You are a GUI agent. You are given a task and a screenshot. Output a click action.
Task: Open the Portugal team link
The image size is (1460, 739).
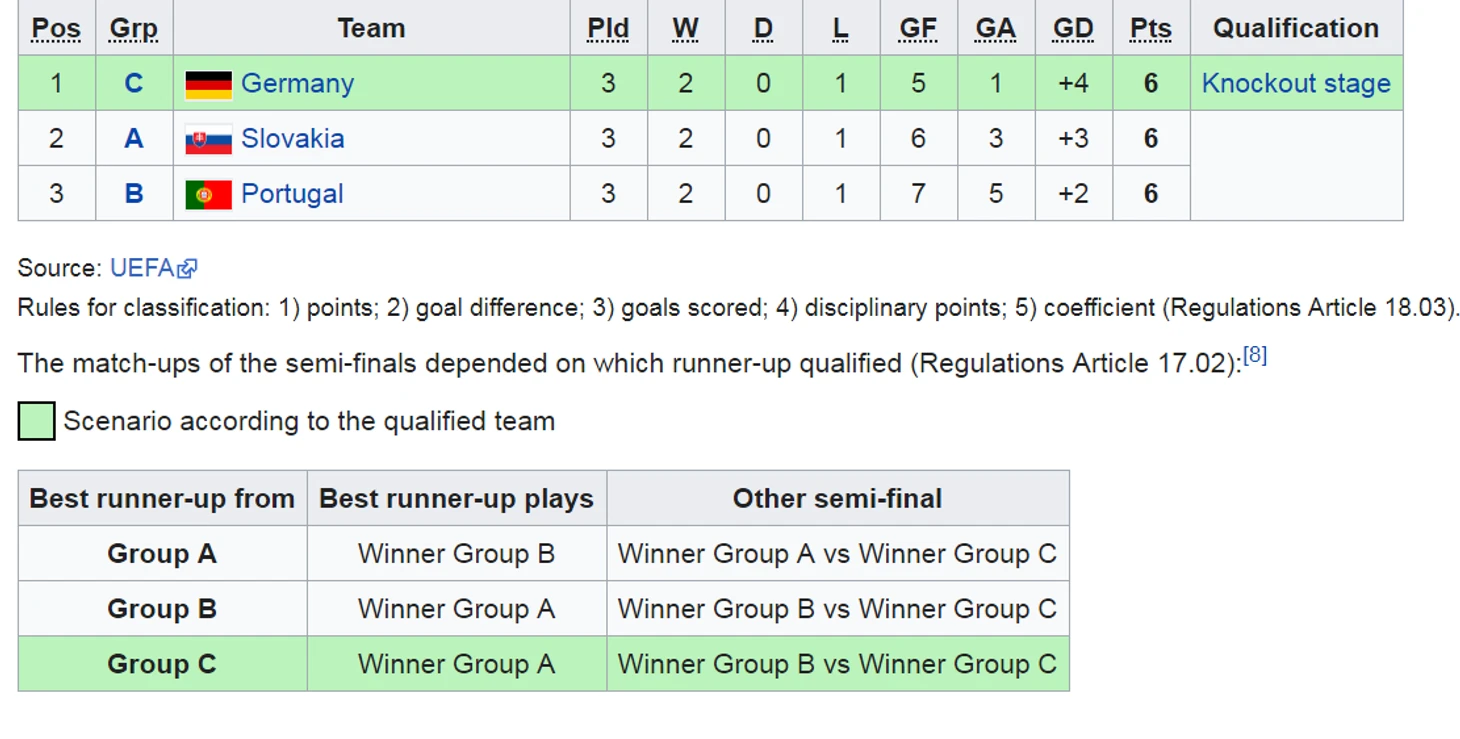pyautogui.click(x=292, y=193)
